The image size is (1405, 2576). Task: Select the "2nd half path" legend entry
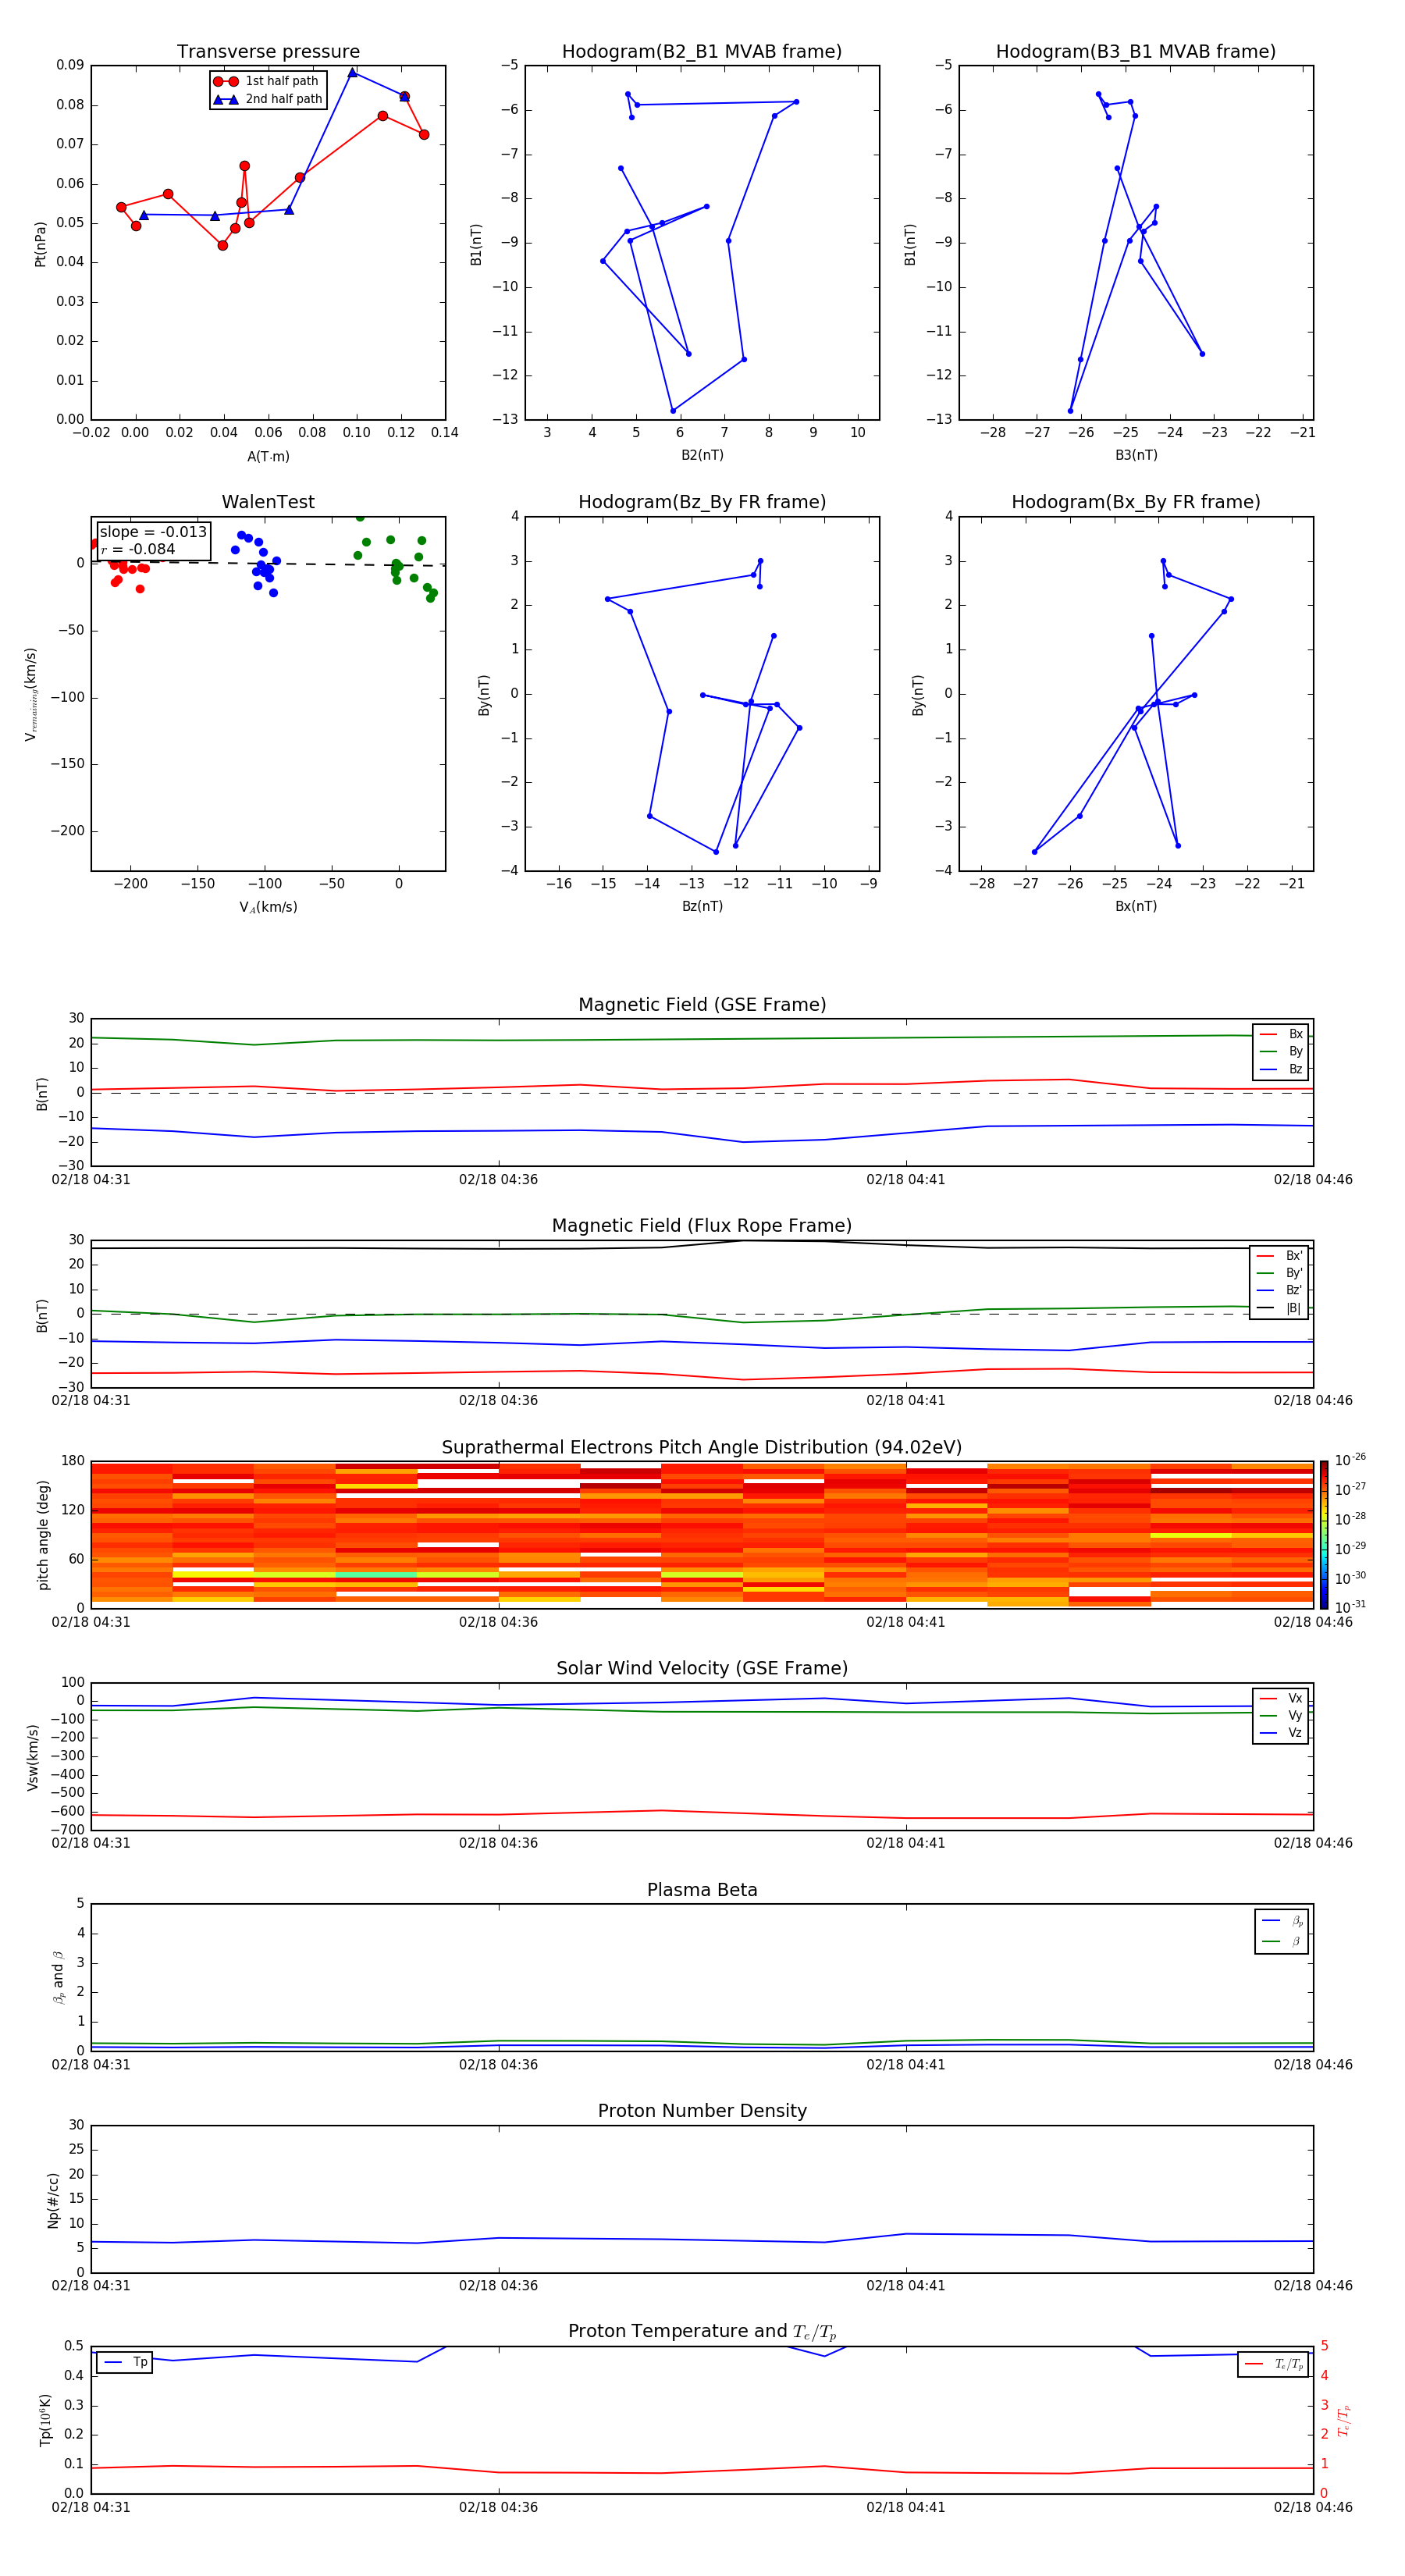pyautogui.click(x=268, y=99)
